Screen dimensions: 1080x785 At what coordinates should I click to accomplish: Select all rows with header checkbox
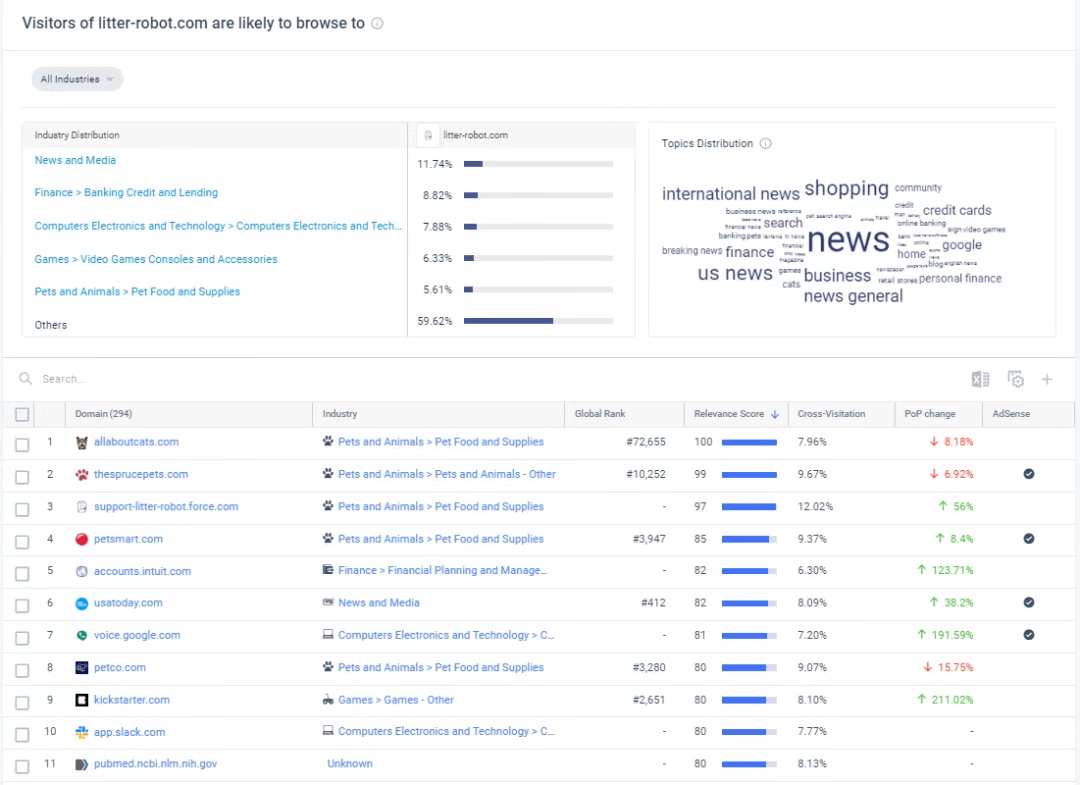22,414
